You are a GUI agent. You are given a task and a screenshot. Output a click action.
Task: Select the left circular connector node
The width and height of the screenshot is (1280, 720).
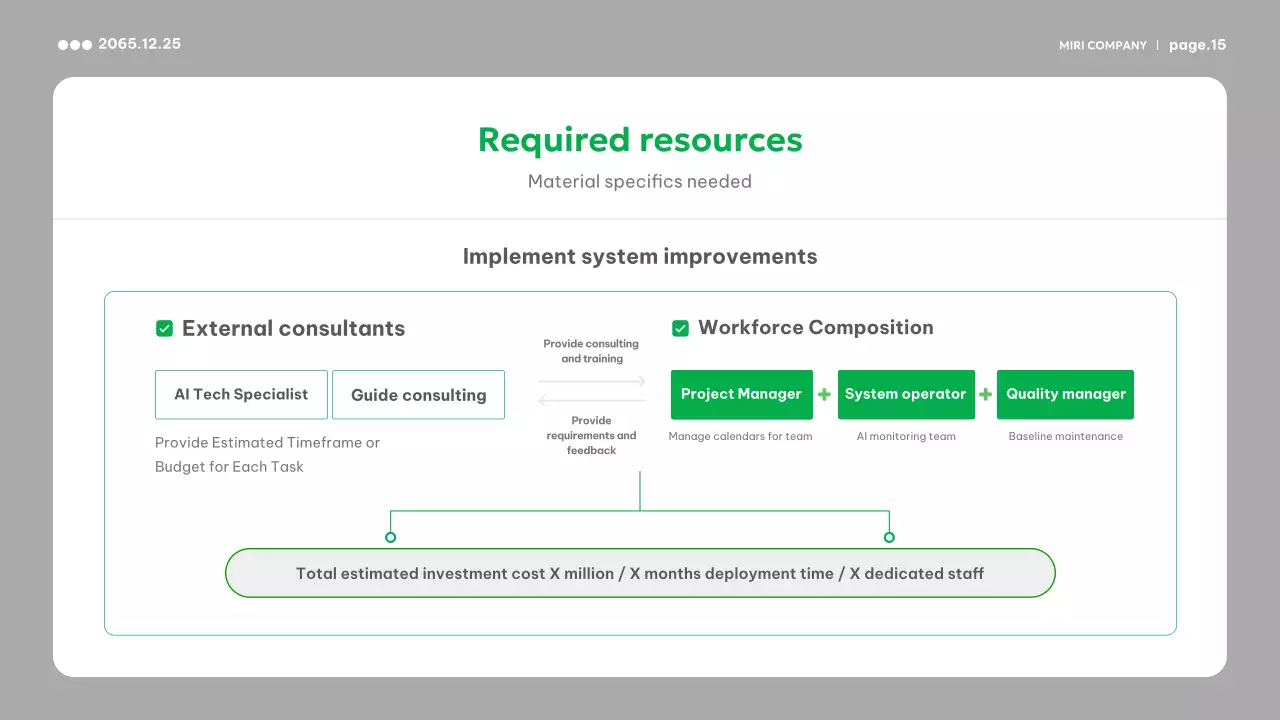pyautogui.click(x=390, y=537)
